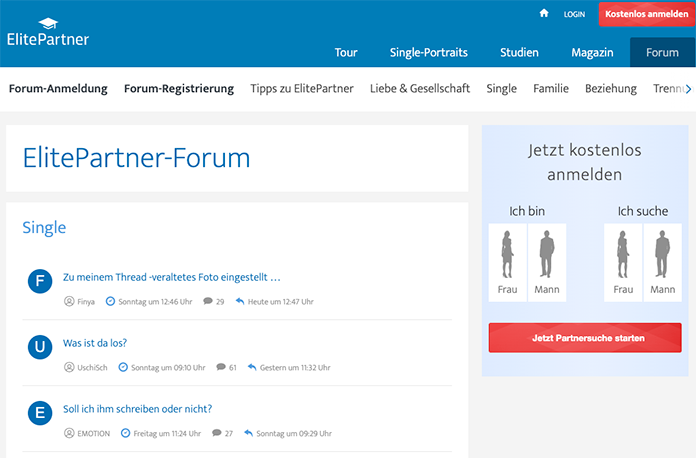Open Studien in main navigation
The image size is (696, 458).
click(519, 52)
